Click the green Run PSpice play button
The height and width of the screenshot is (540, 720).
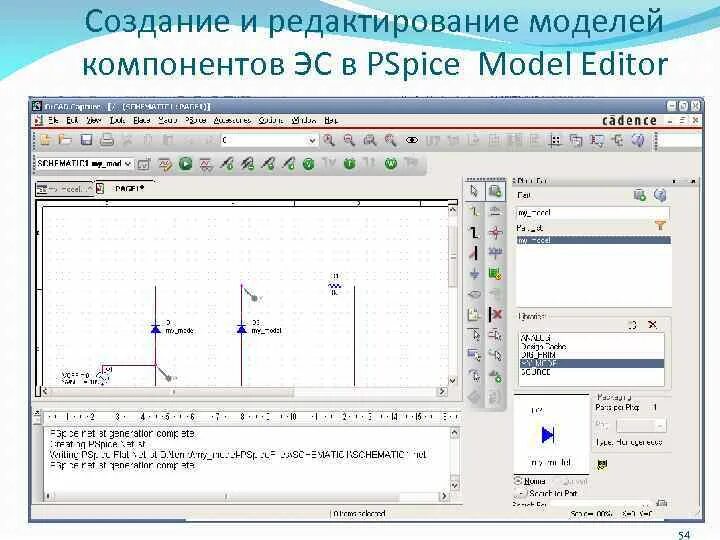pos(186,163)
